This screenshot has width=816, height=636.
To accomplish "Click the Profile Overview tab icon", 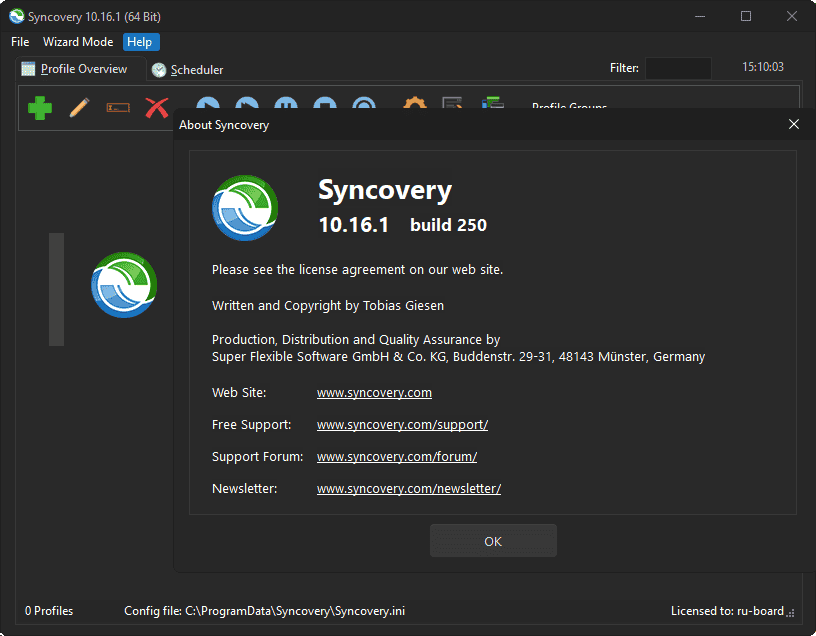I will pos(28,69).
